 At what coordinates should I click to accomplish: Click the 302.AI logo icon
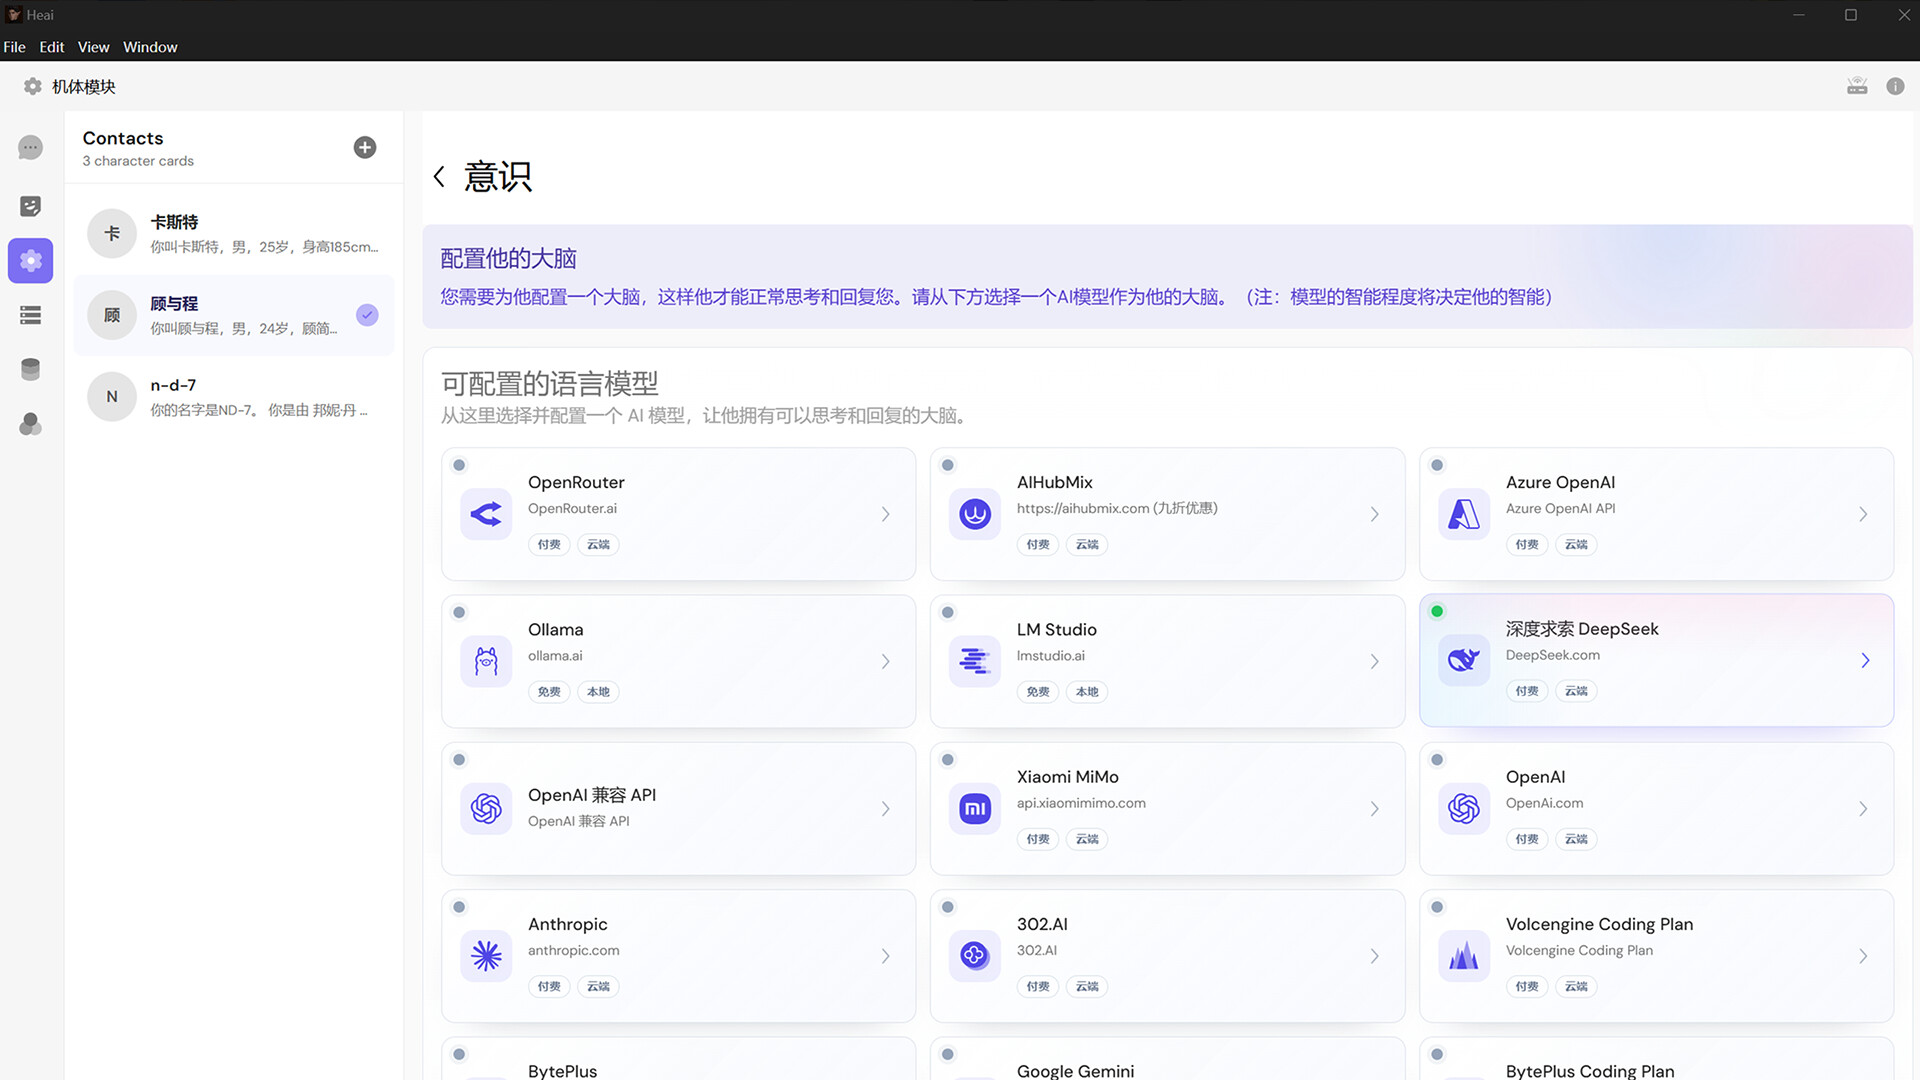pos(975,956)
